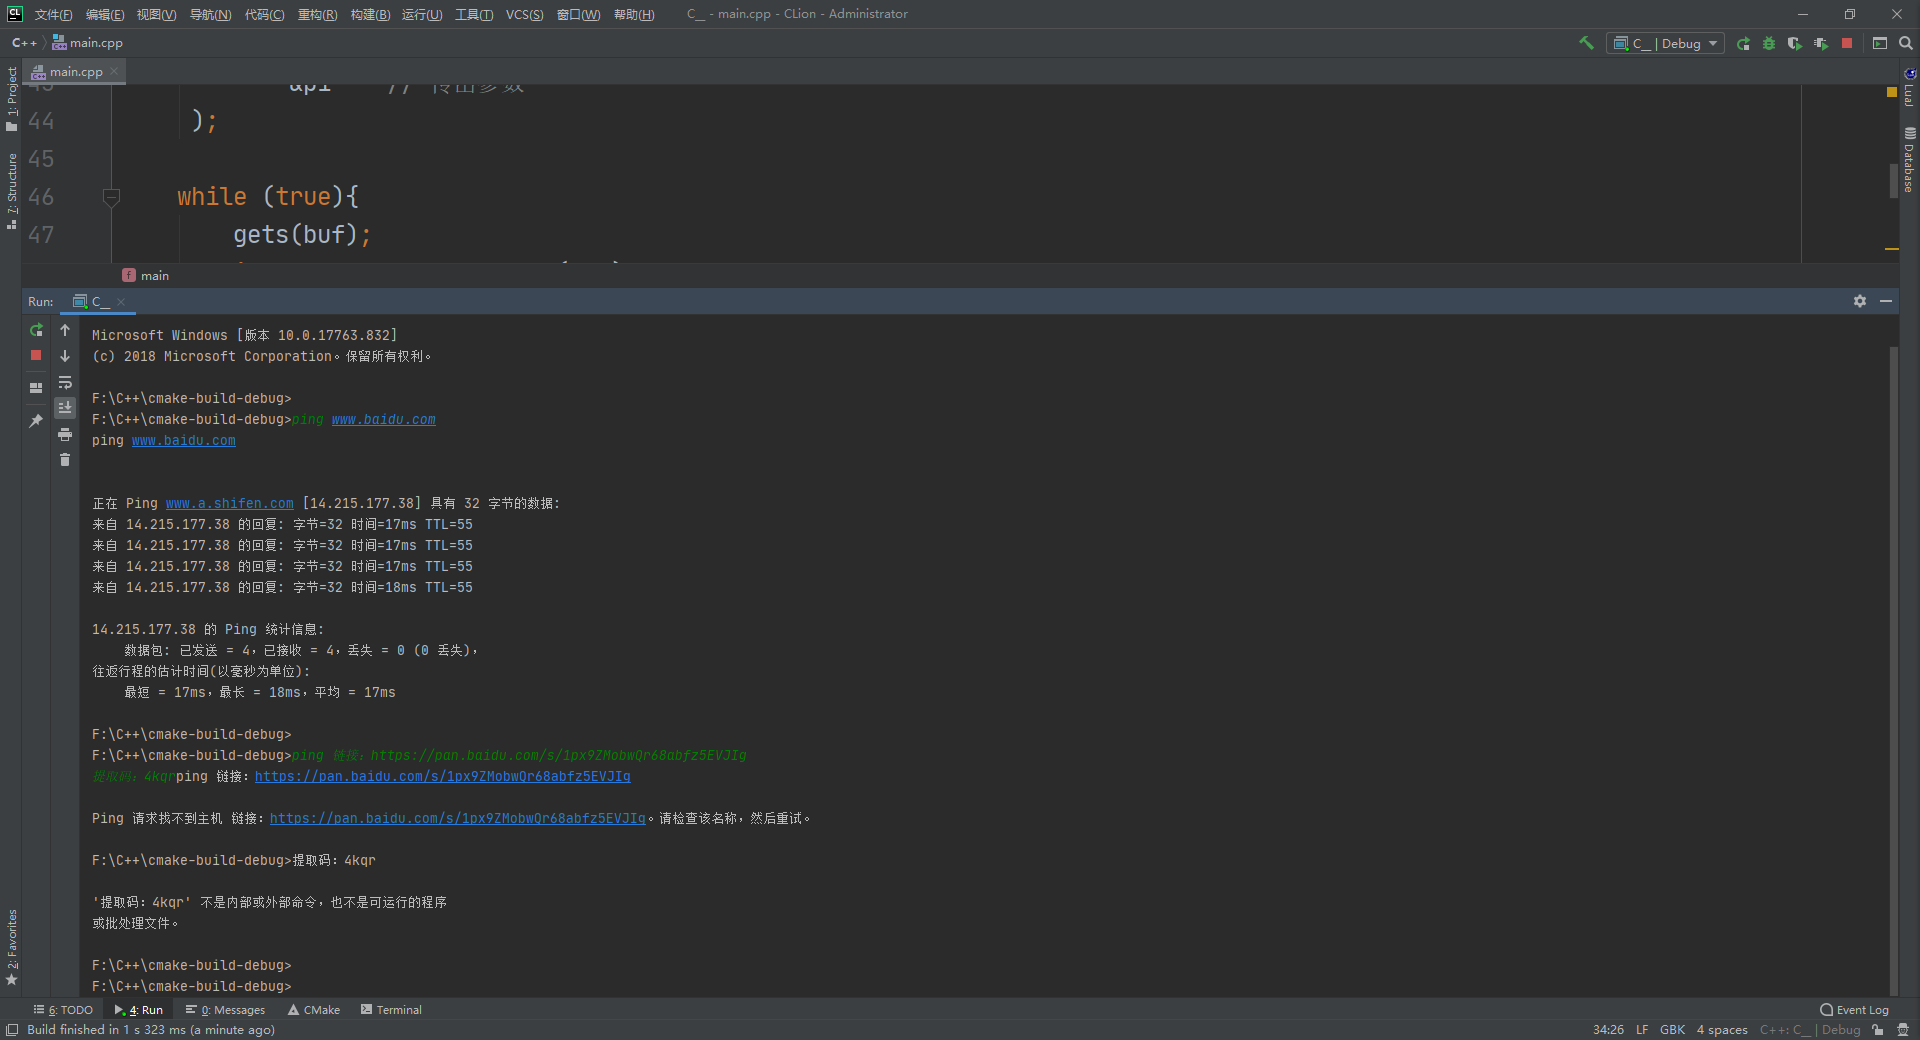Viewport: 1920px width, 1040px height.
Task: Rerun the program from the top toolbar
Action: (1743, 43)
